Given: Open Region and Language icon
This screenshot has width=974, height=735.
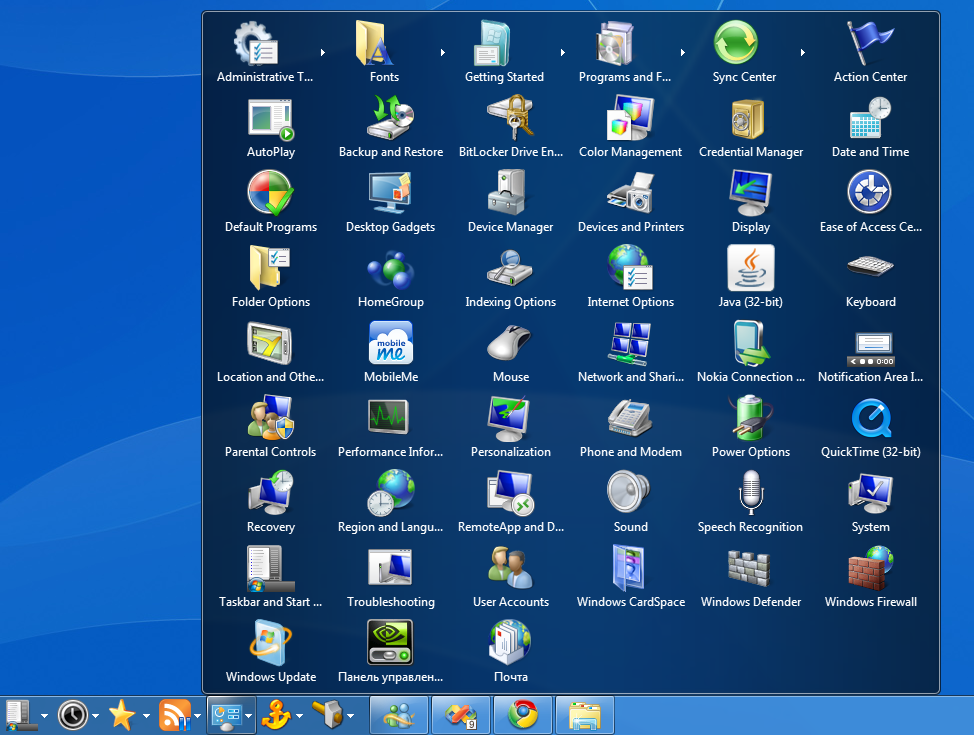Looking at the screenshot, I should [x=391, y=493].
